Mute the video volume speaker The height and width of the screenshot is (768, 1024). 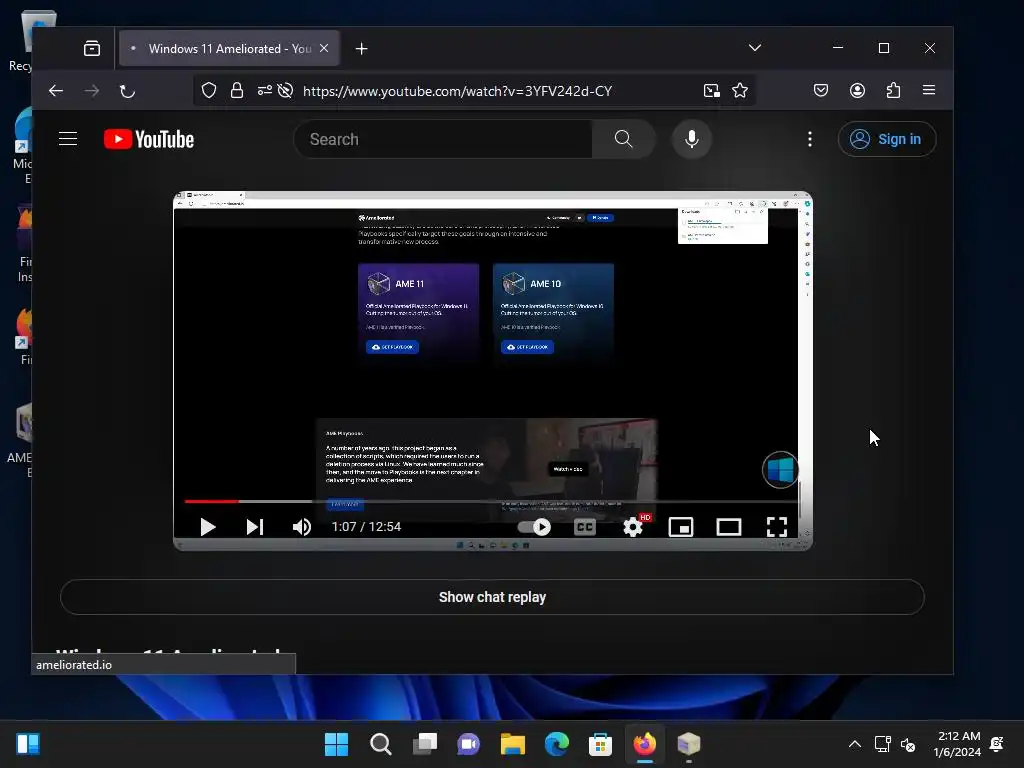(302, 527)
